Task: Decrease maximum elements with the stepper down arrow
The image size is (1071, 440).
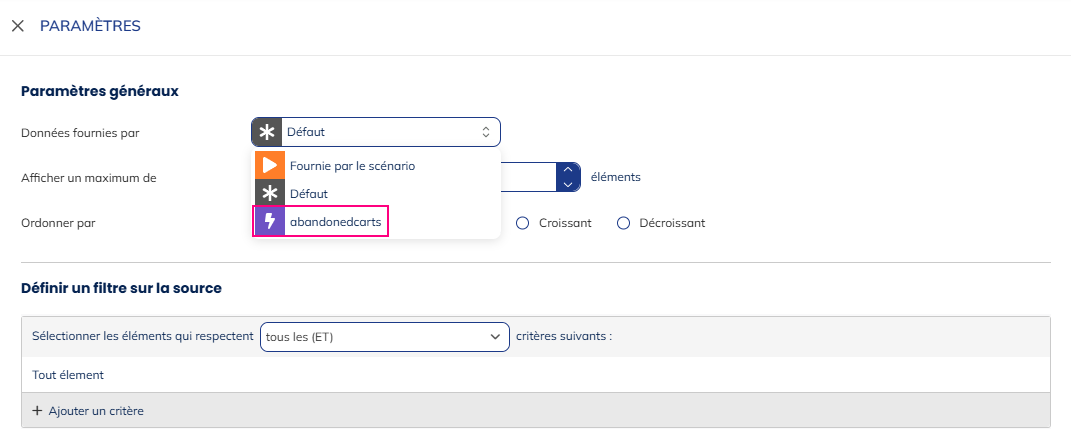Action: [x=568, y=184]
